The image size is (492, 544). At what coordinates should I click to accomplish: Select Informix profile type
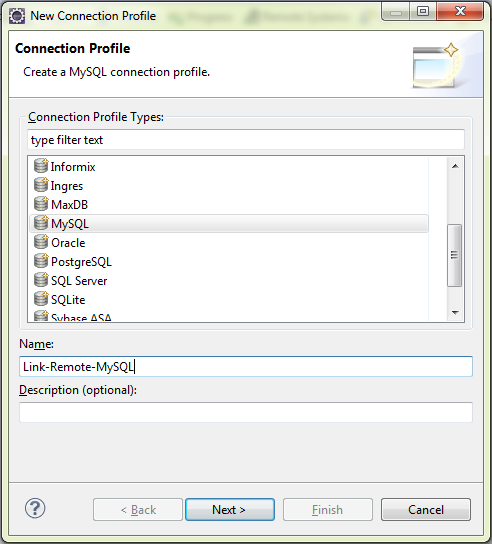coord(73,167)
